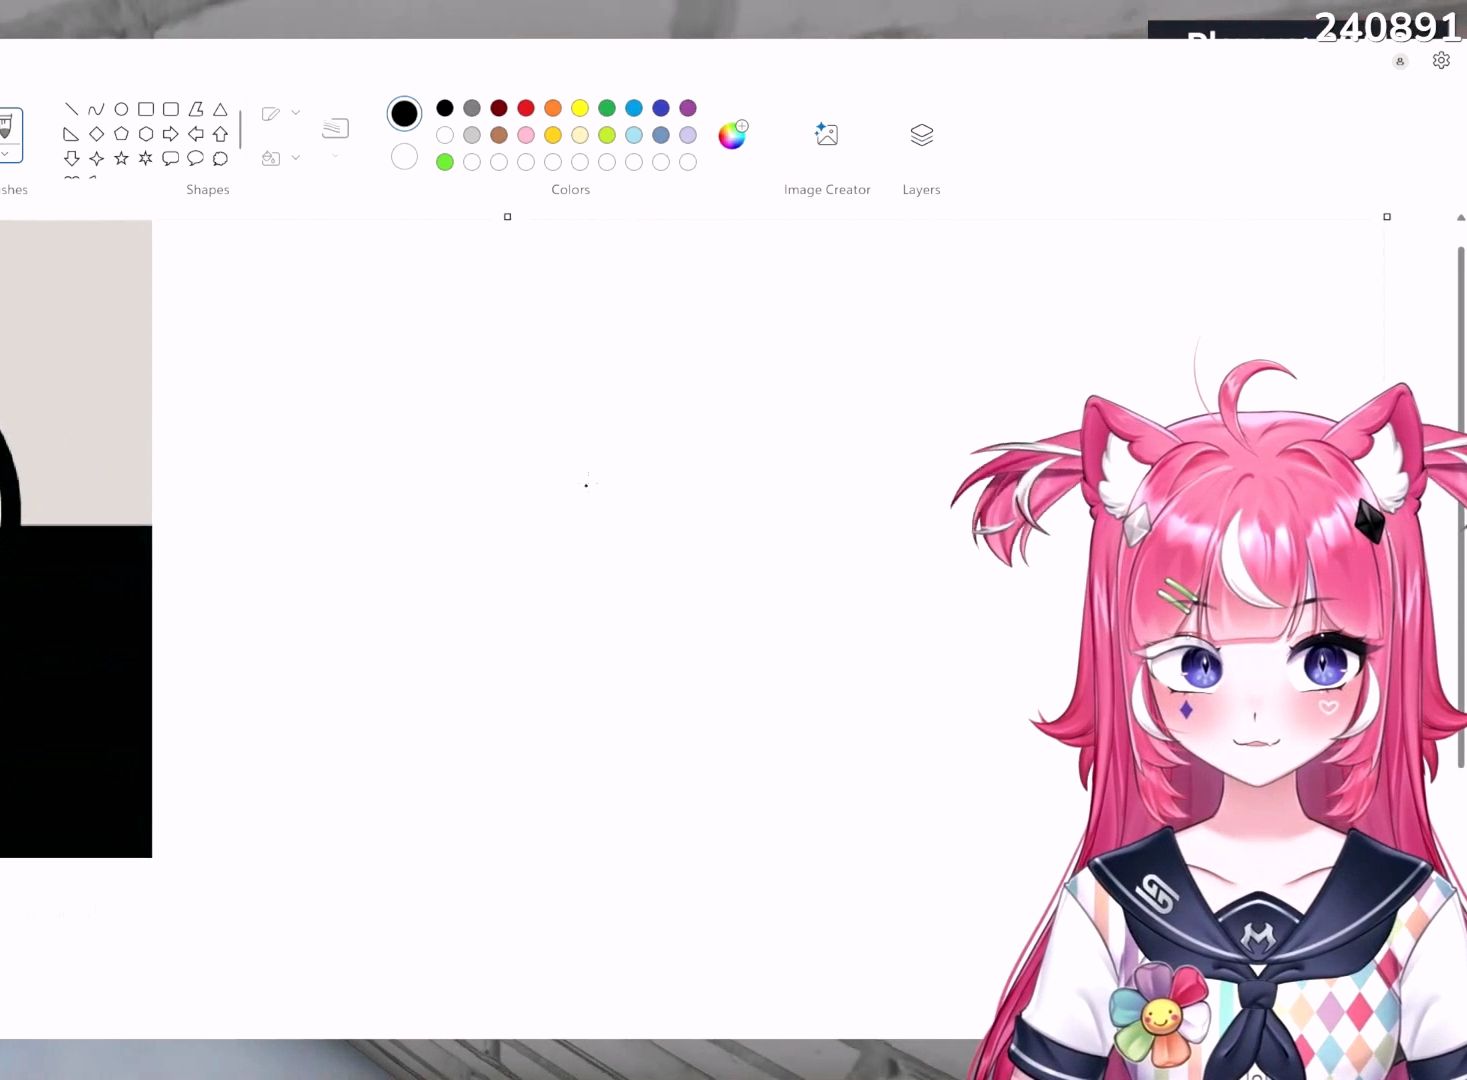Expand the shape Outline dropdown arrow
The image size is (1467, 1080).
coord(295,113)
